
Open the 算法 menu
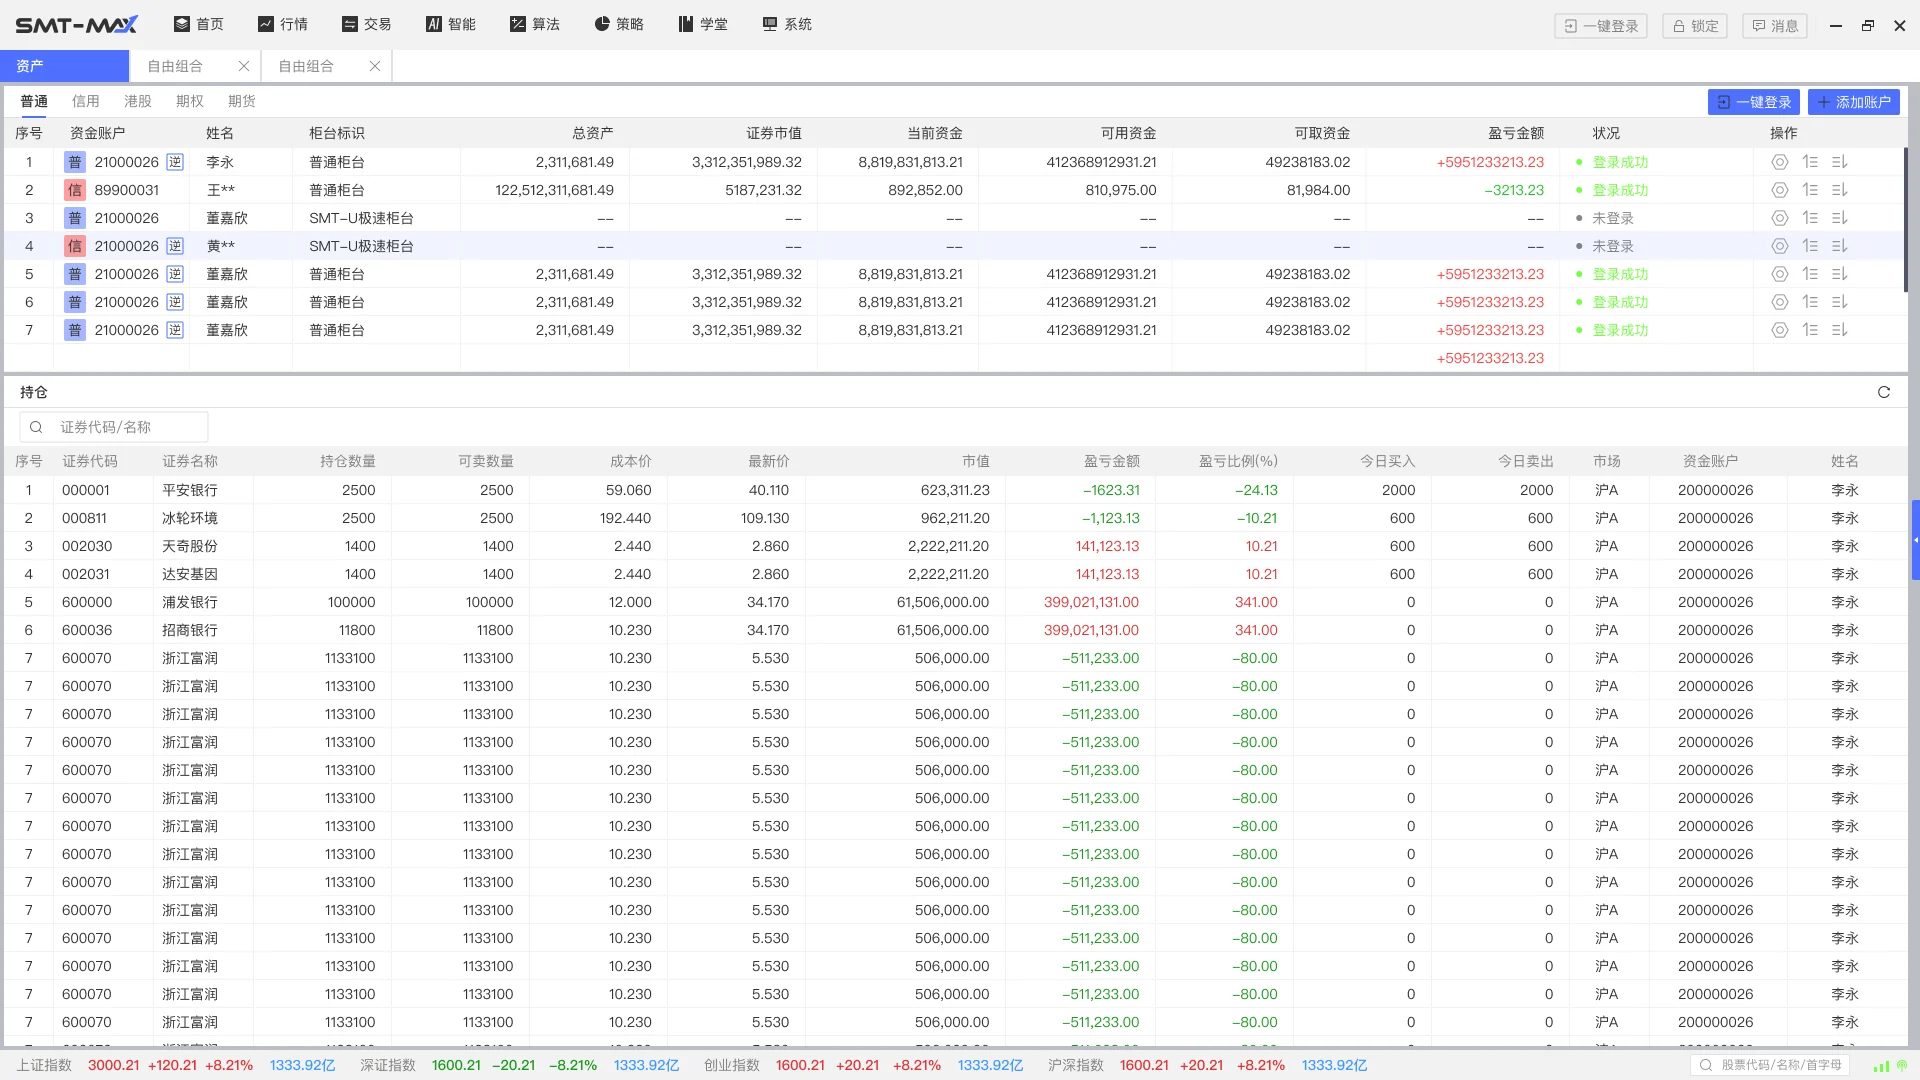pos(535,24)
